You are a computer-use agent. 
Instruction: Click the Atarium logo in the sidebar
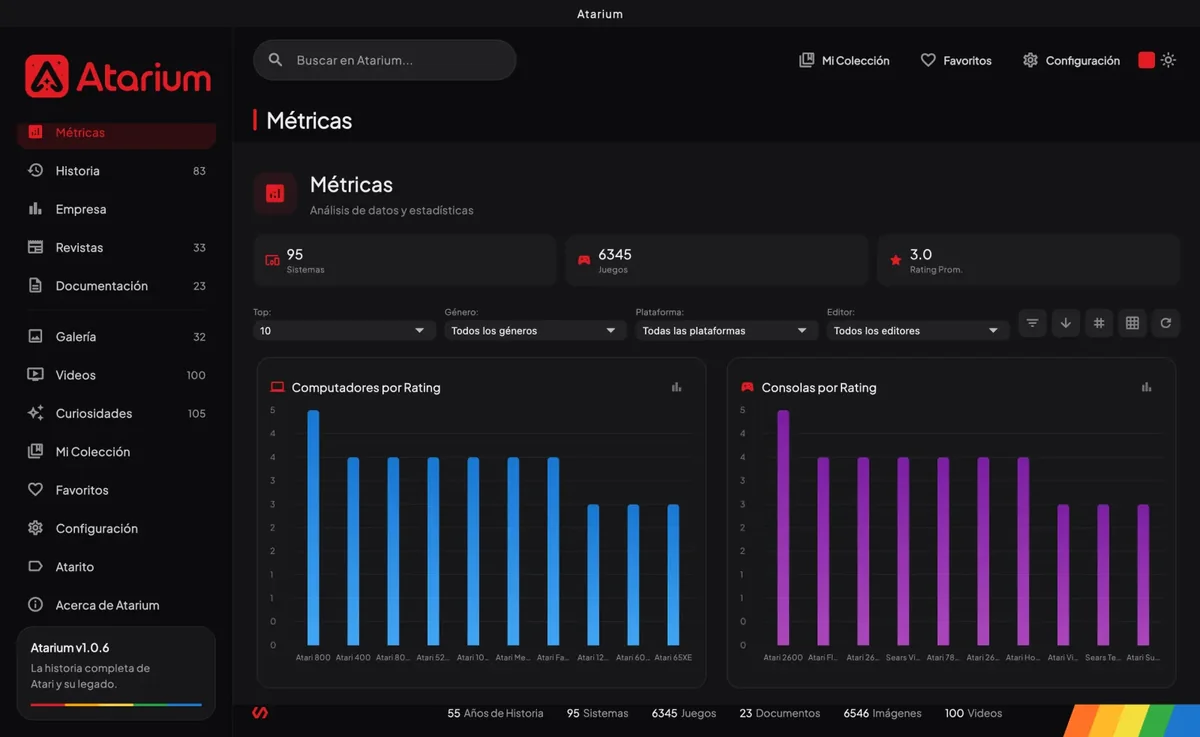tap(118, 76)
